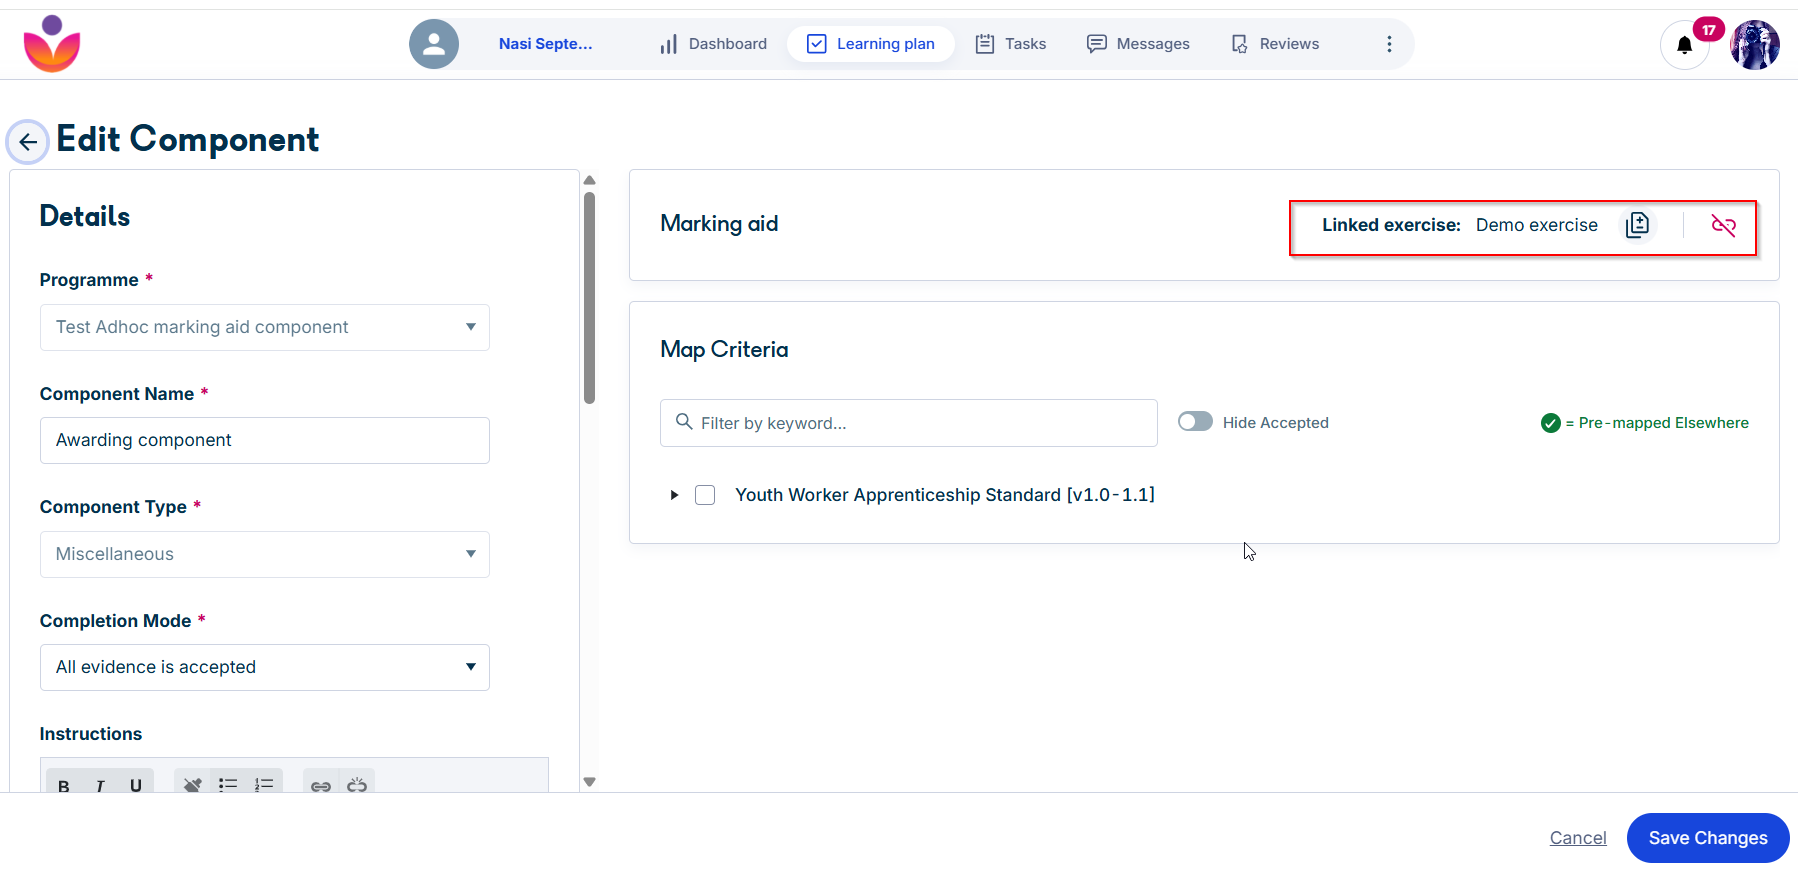Open the user profile picture menu
This screenshot has height=871, width=1798.
click(x=1755, y=45)
